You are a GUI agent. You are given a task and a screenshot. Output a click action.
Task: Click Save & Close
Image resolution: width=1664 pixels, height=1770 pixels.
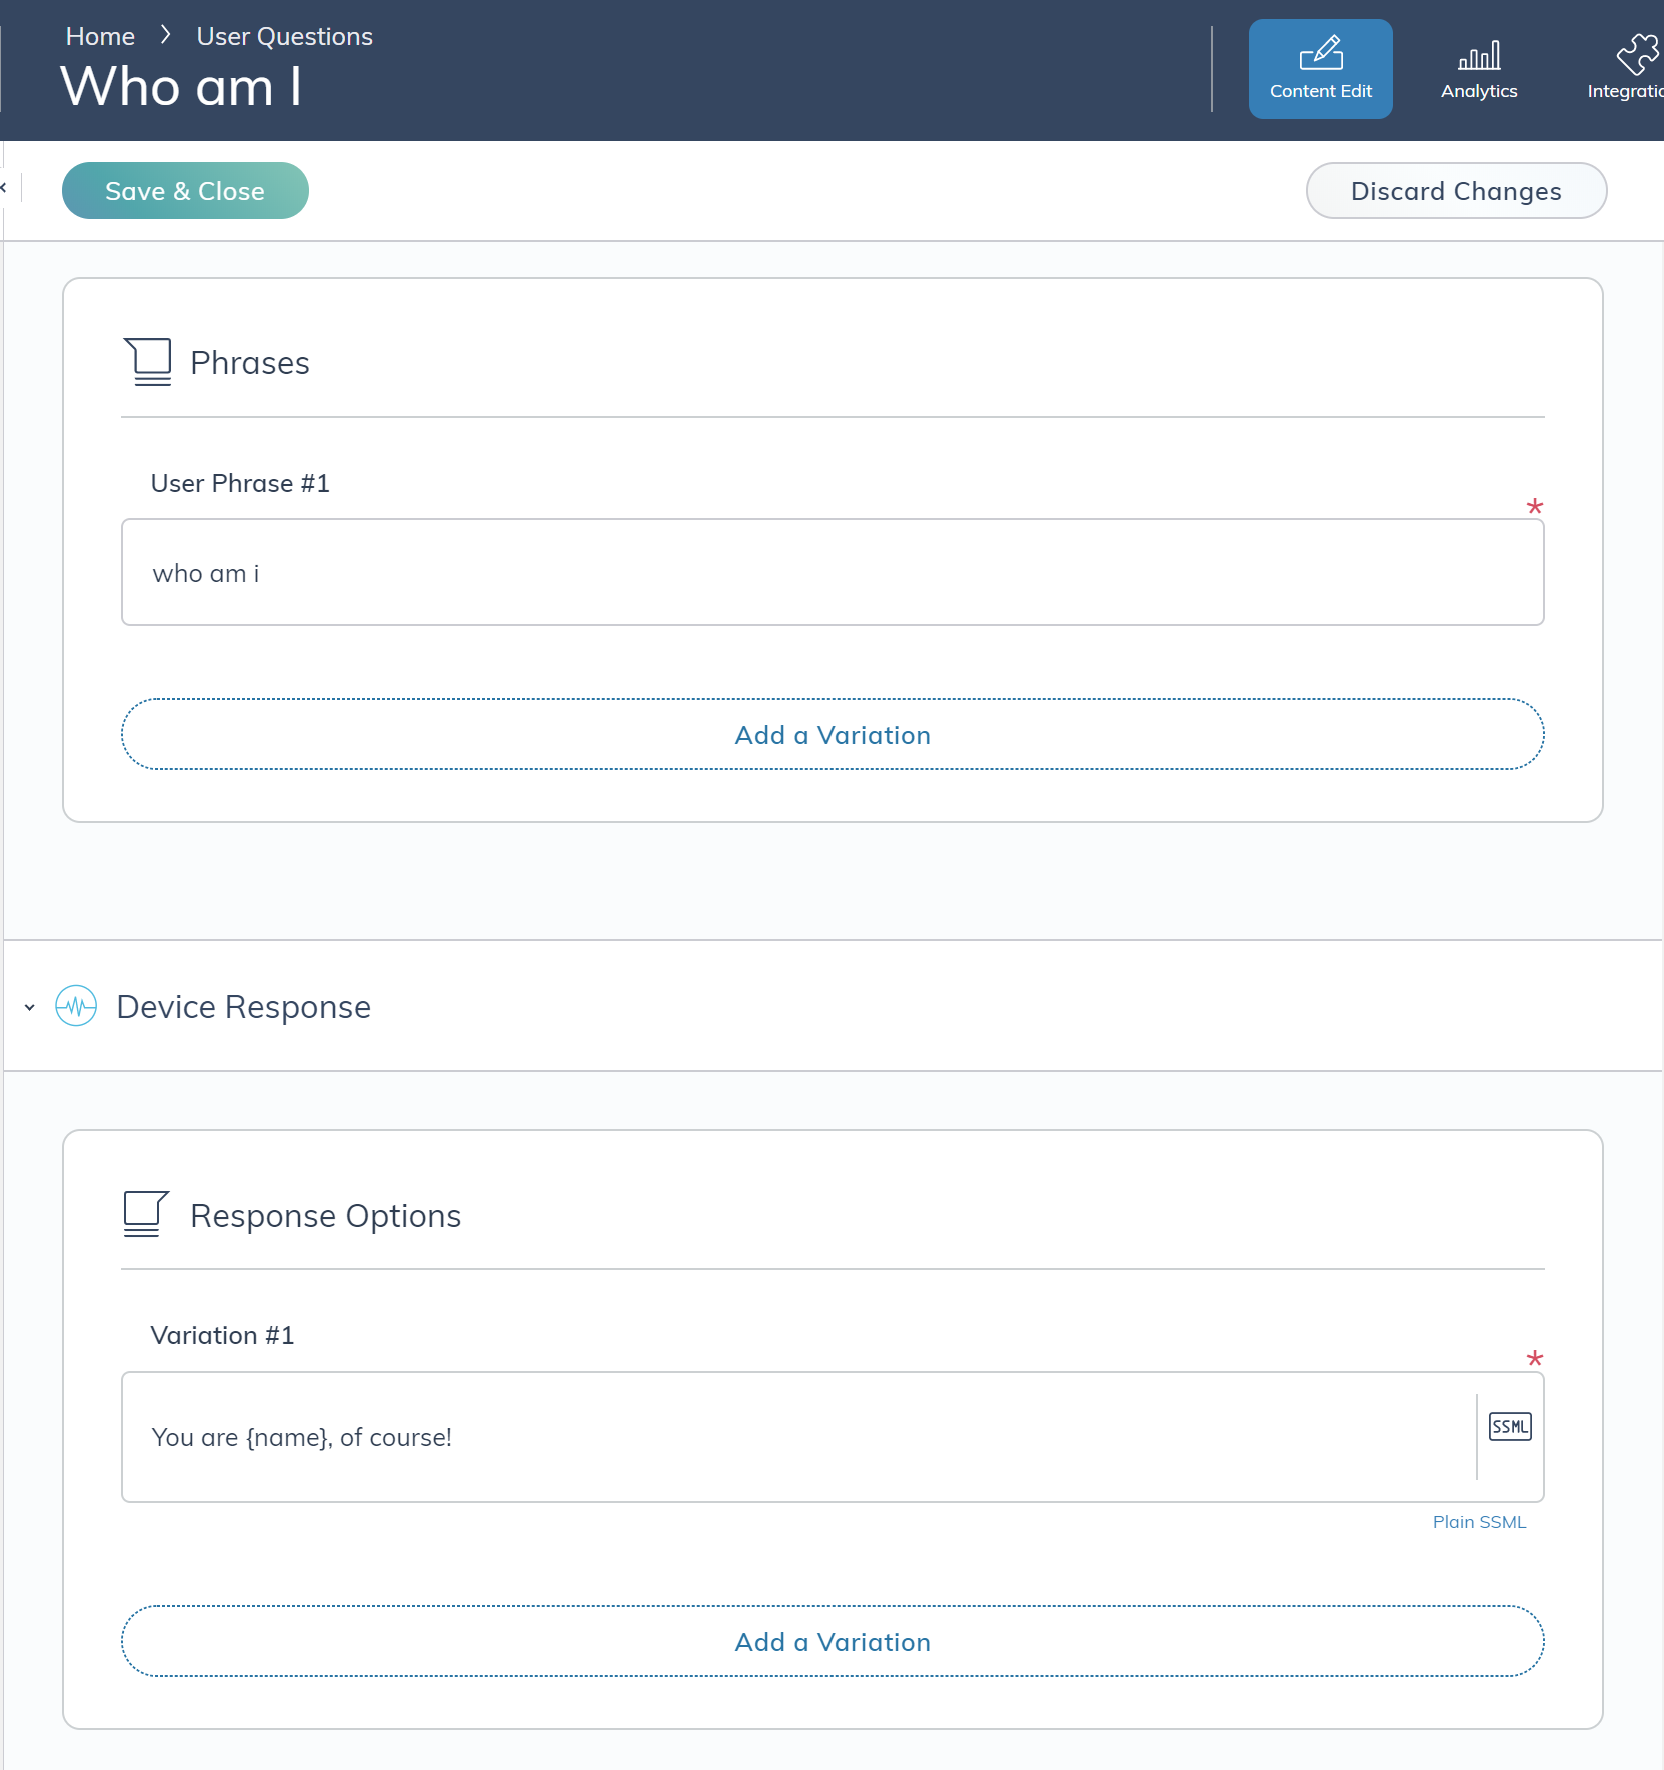[185, 190]
